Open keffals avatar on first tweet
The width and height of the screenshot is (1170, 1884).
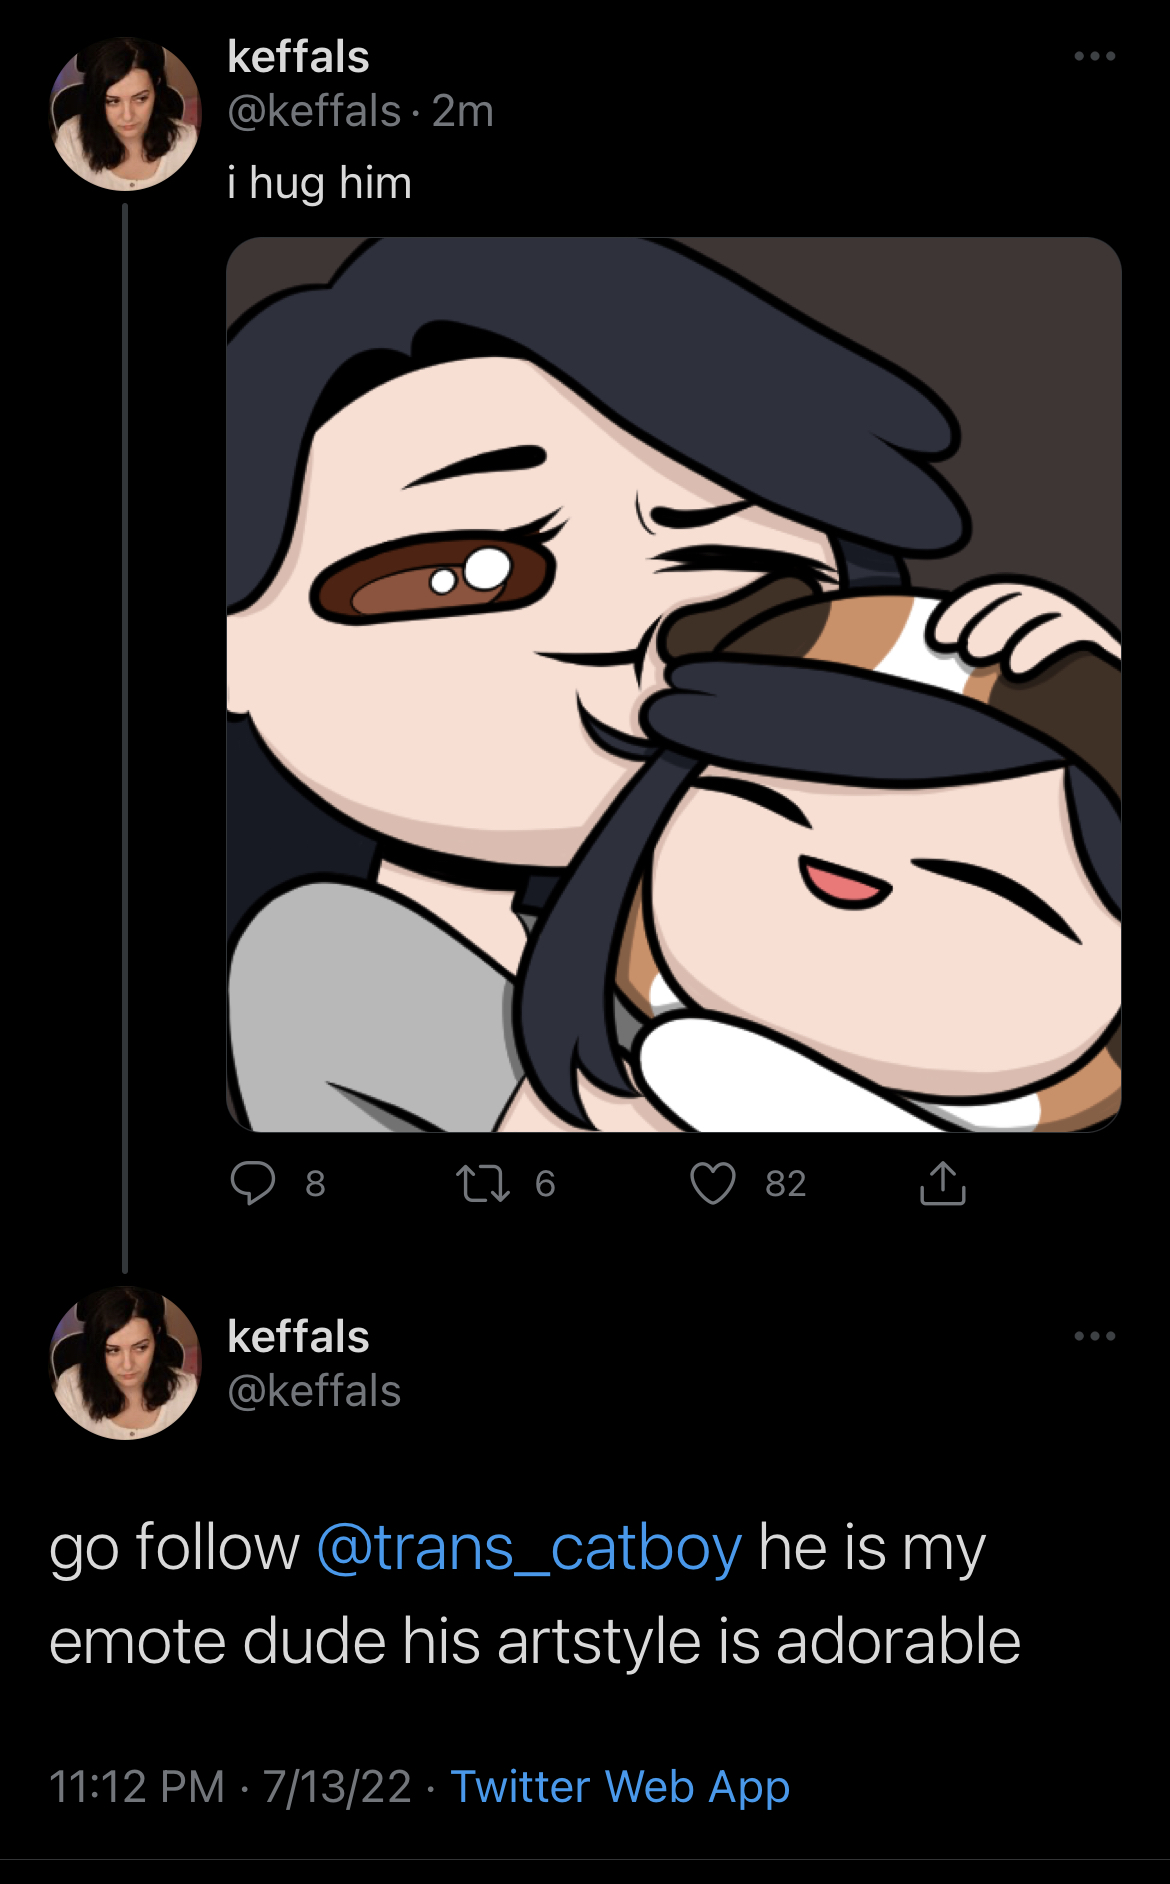(x=125, y=114)
